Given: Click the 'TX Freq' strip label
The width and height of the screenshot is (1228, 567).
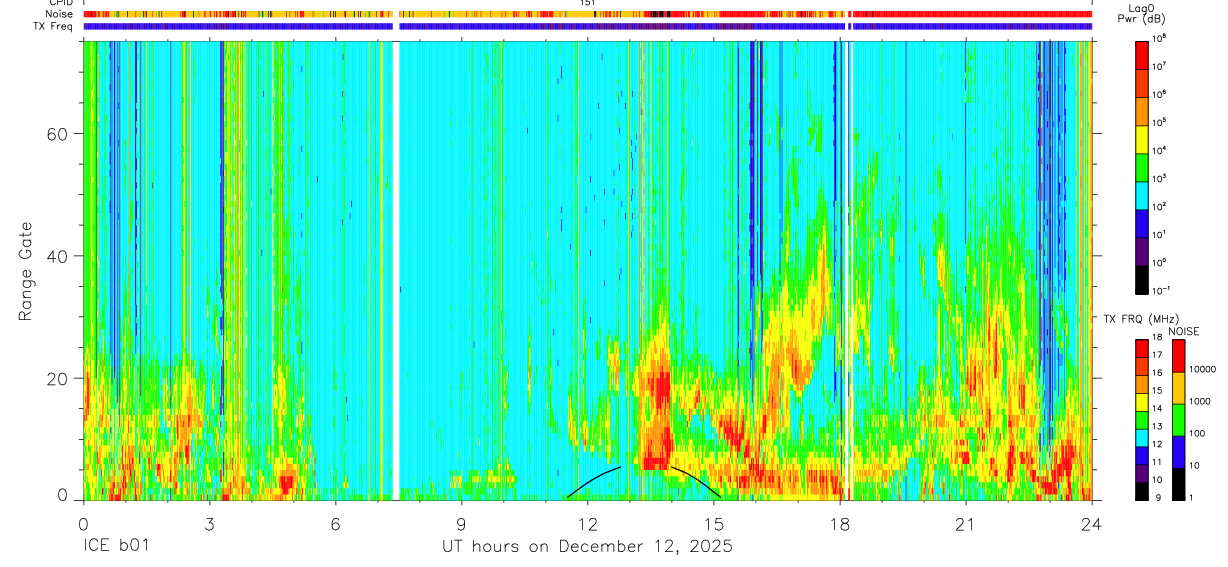Looking at the screenshot, I should pyautogui.click(x=53, y=26).
